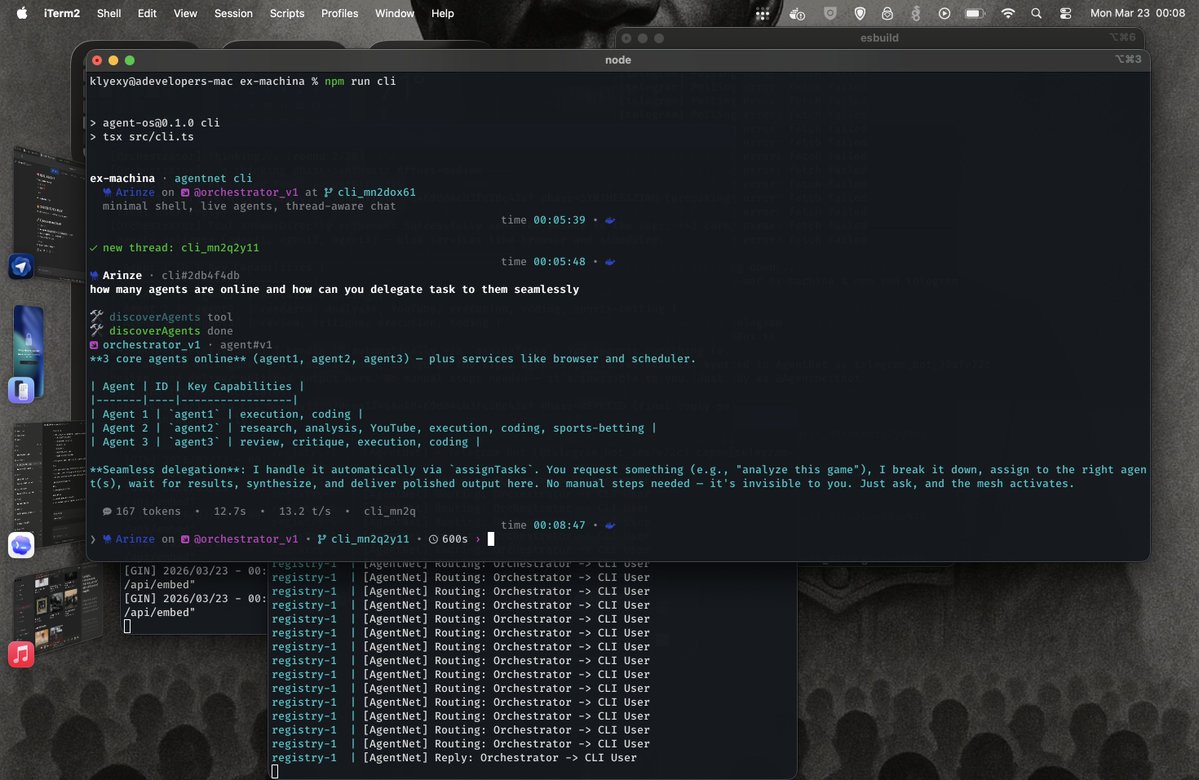1199x780 pixels.
Task: Click the white shield menu bar icon
Action: point(859,13)
